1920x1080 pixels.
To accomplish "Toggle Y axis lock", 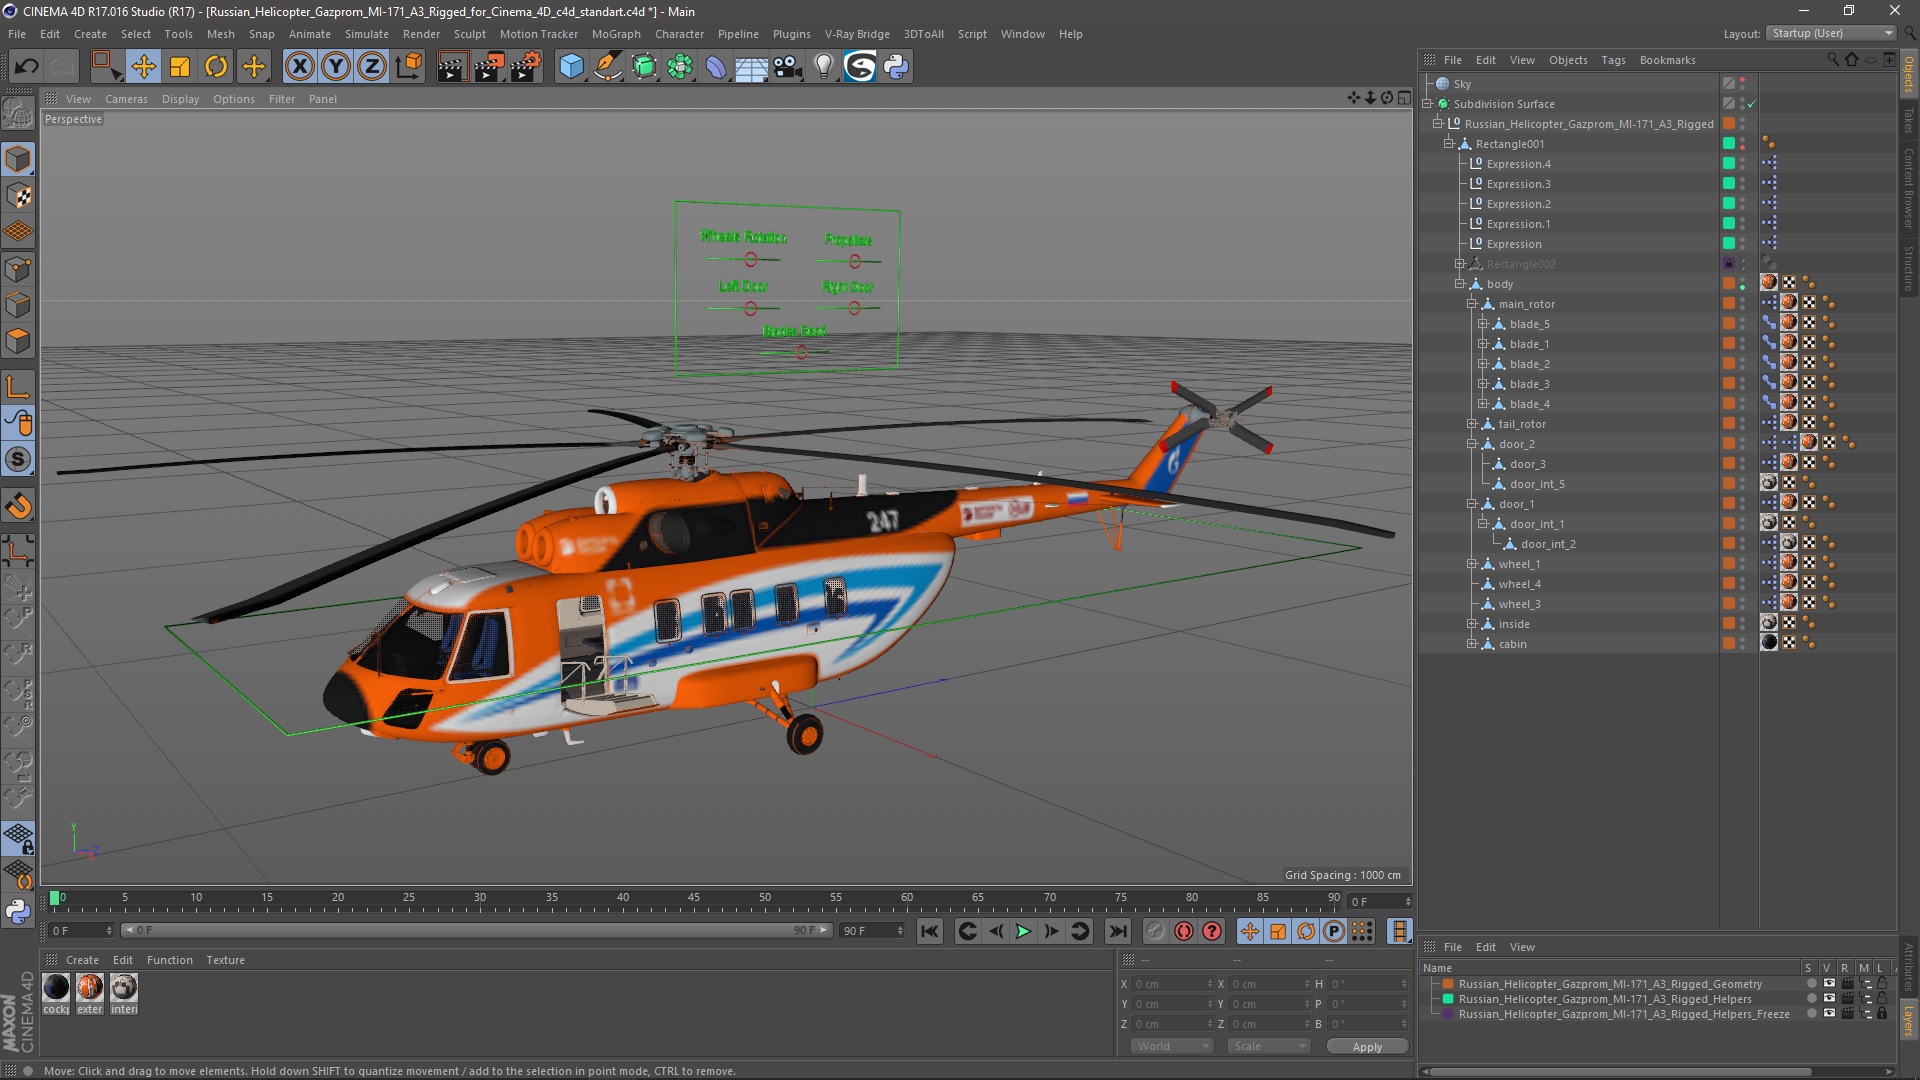I will pos(336,67).
